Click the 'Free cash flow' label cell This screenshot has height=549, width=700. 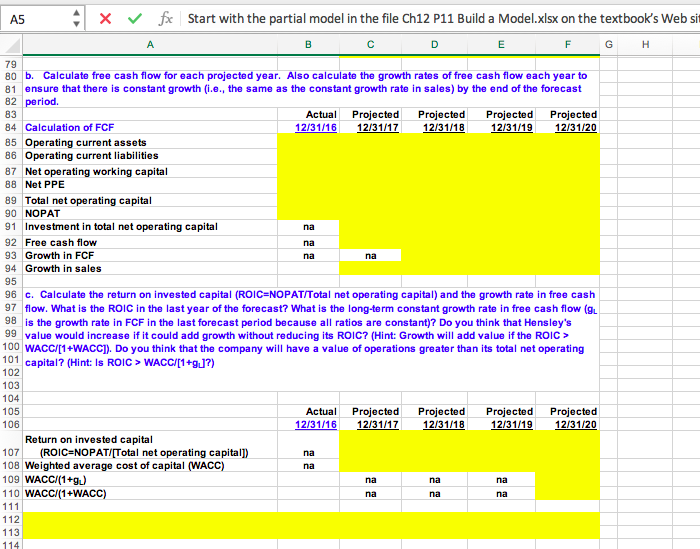[150, 242]
